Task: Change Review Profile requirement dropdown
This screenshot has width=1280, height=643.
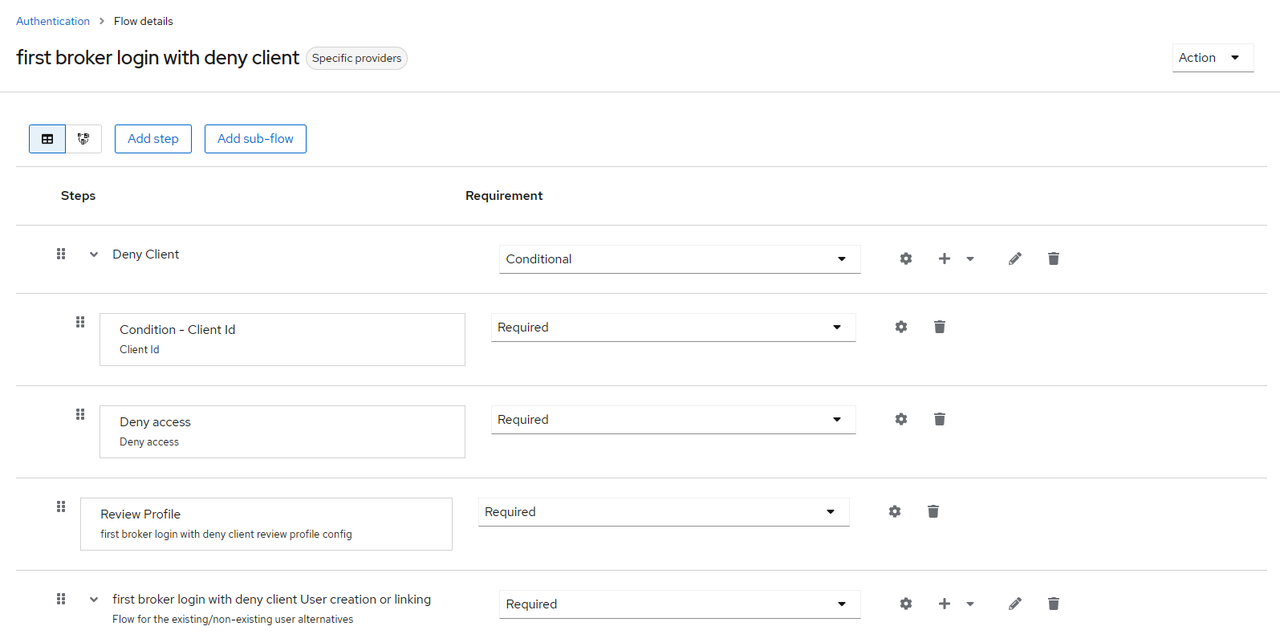Action: click(x=663, y=512)
